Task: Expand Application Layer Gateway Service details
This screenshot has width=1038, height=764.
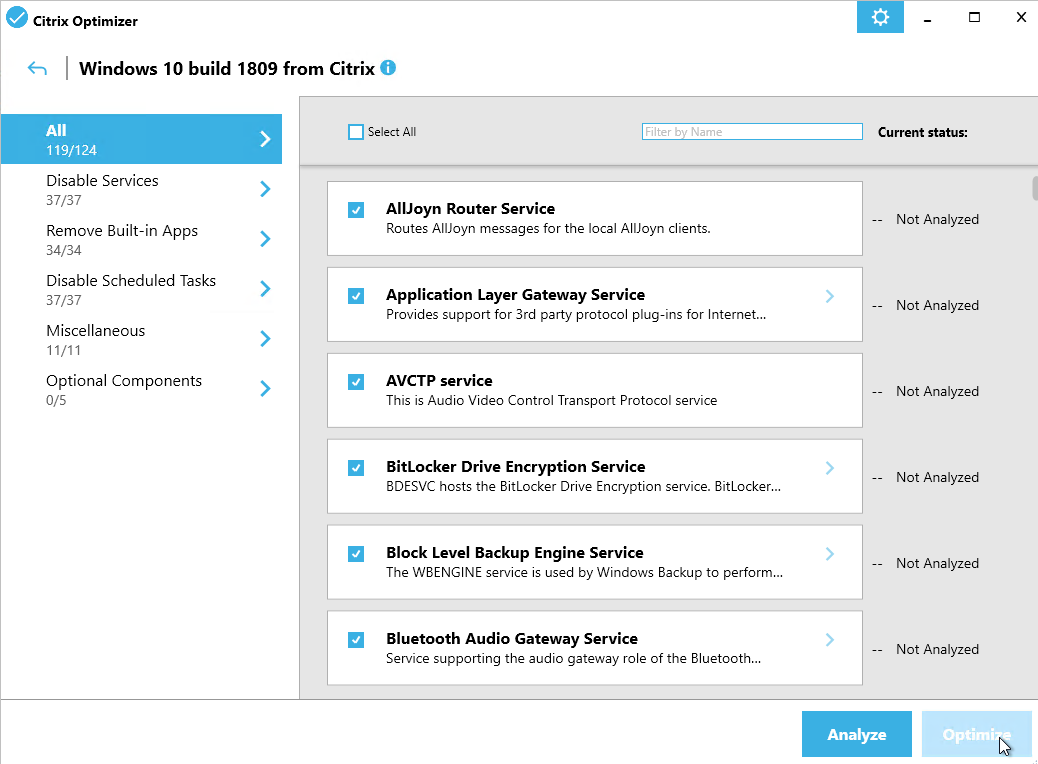Action: point(829,296)
